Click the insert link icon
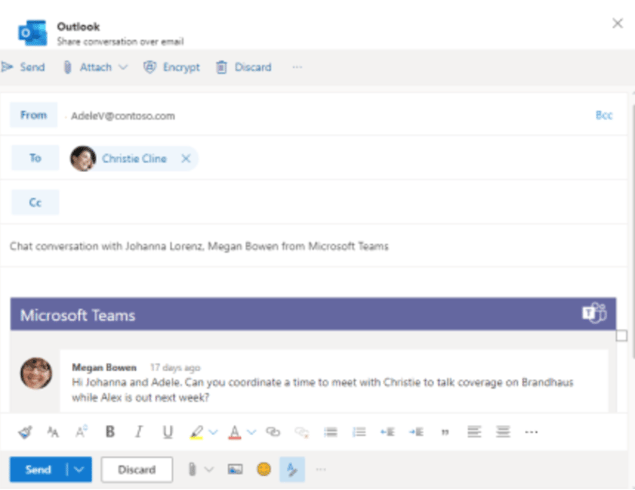635x490 pixels. [273, 432]
